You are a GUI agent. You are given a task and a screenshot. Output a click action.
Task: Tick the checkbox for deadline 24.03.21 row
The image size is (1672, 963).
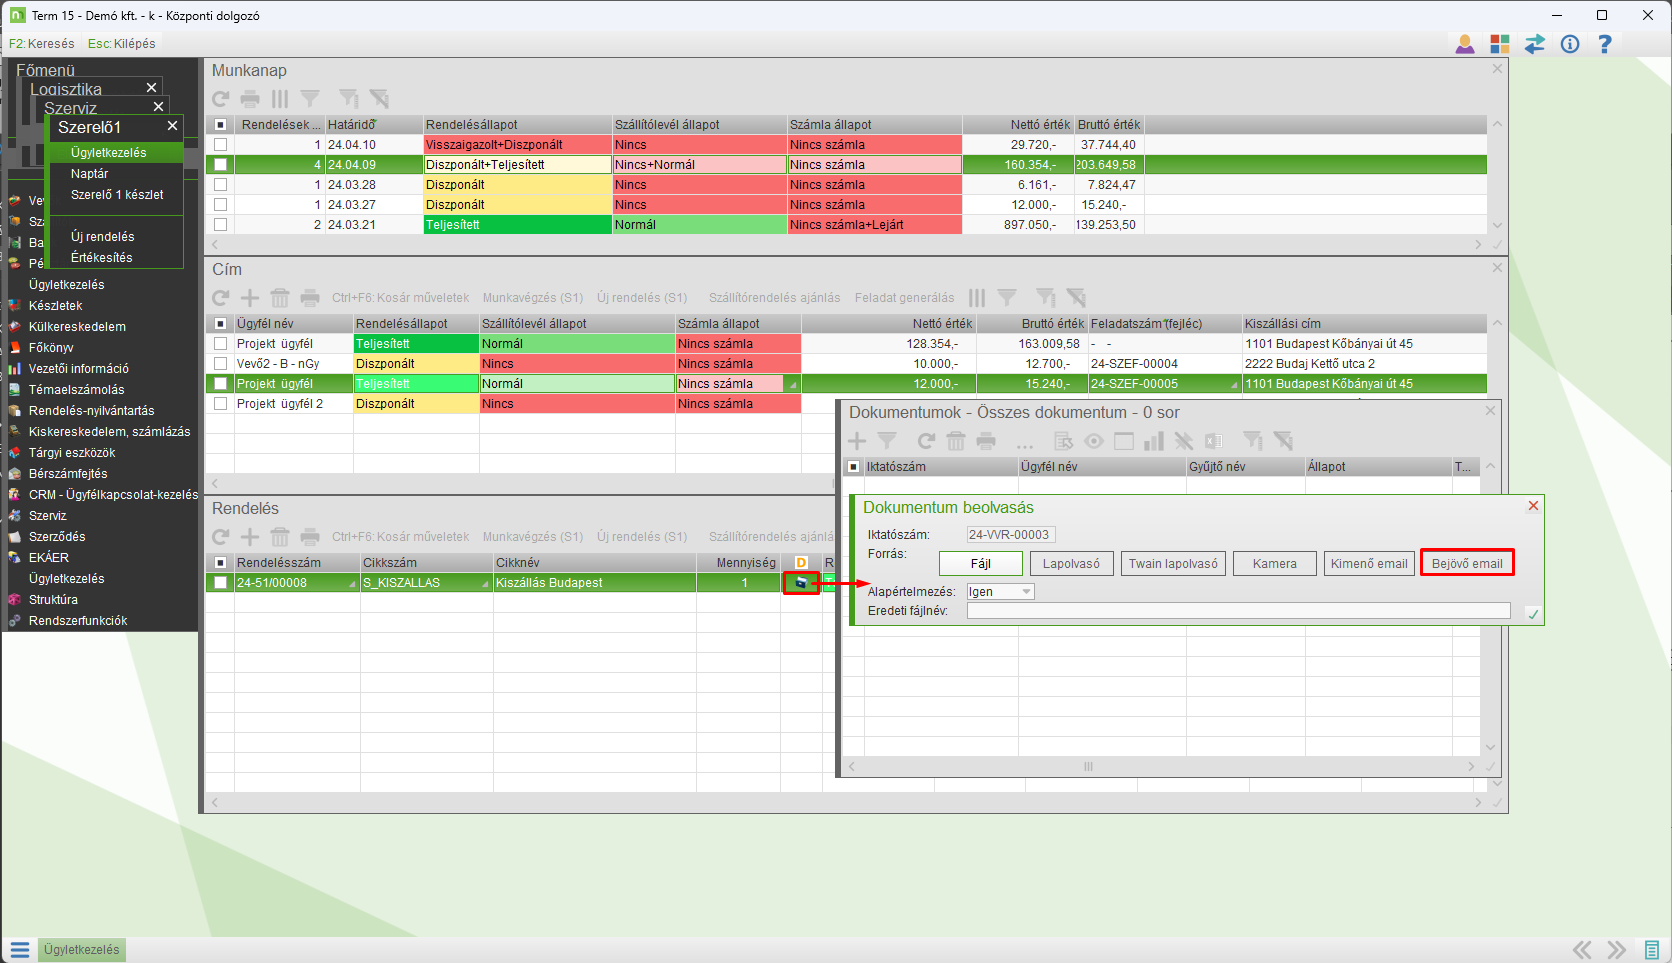point(221,225)
